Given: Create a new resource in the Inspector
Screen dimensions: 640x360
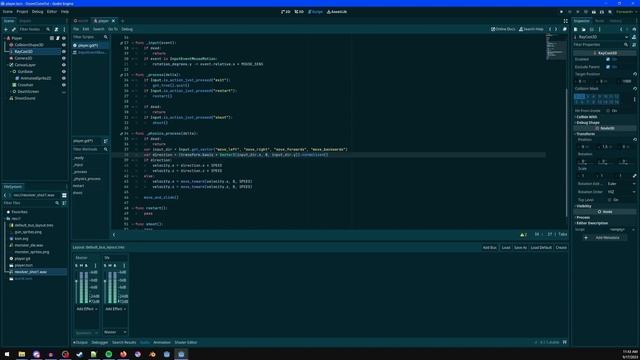Looking at the screenshot, I should click(x=576, y=29).
